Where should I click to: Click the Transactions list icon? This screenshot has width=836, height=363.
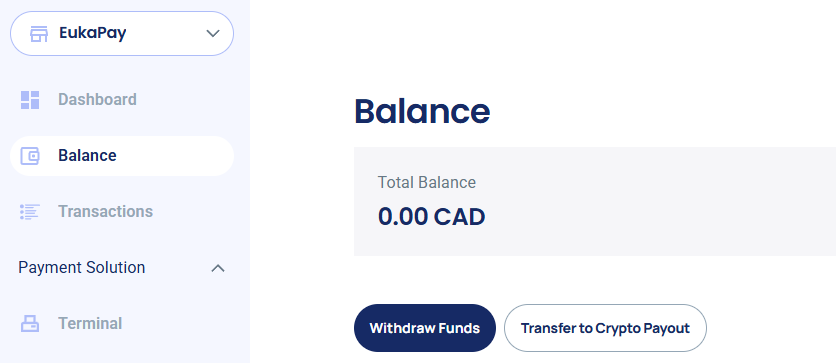30,212
